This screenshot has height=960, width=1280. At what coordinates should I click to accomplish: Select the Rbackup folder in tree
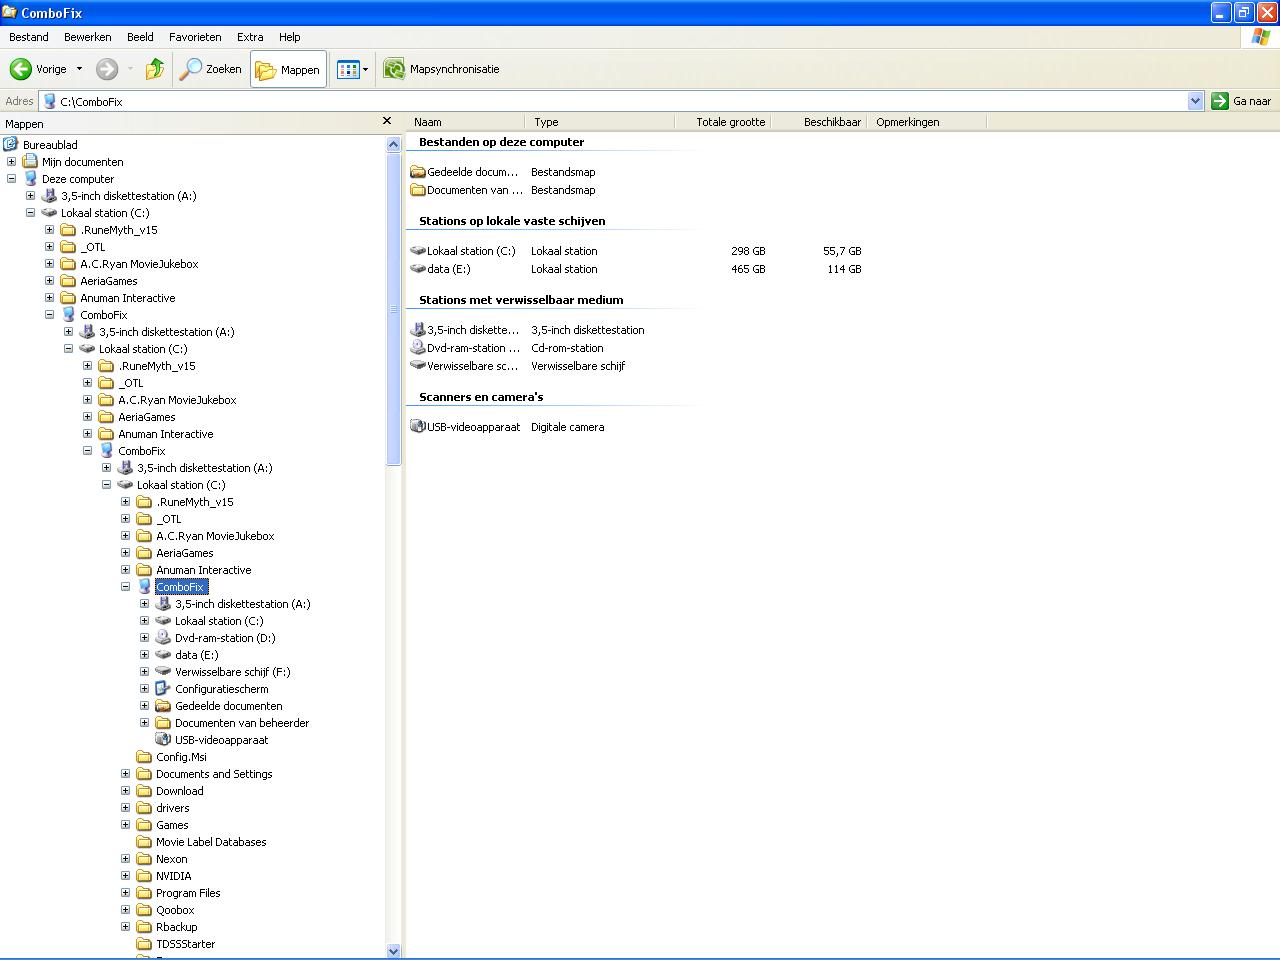pyautogui.click(x=177, y=927)
